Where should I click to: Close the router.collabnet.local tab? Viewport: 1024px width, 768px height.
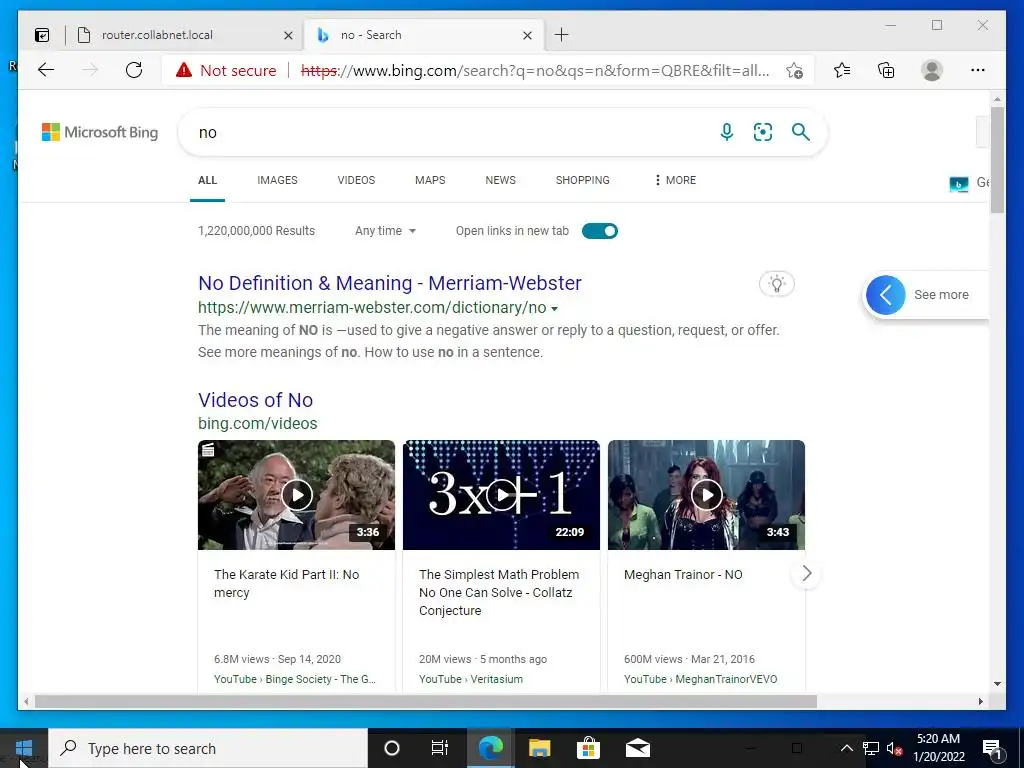(288, 35)
